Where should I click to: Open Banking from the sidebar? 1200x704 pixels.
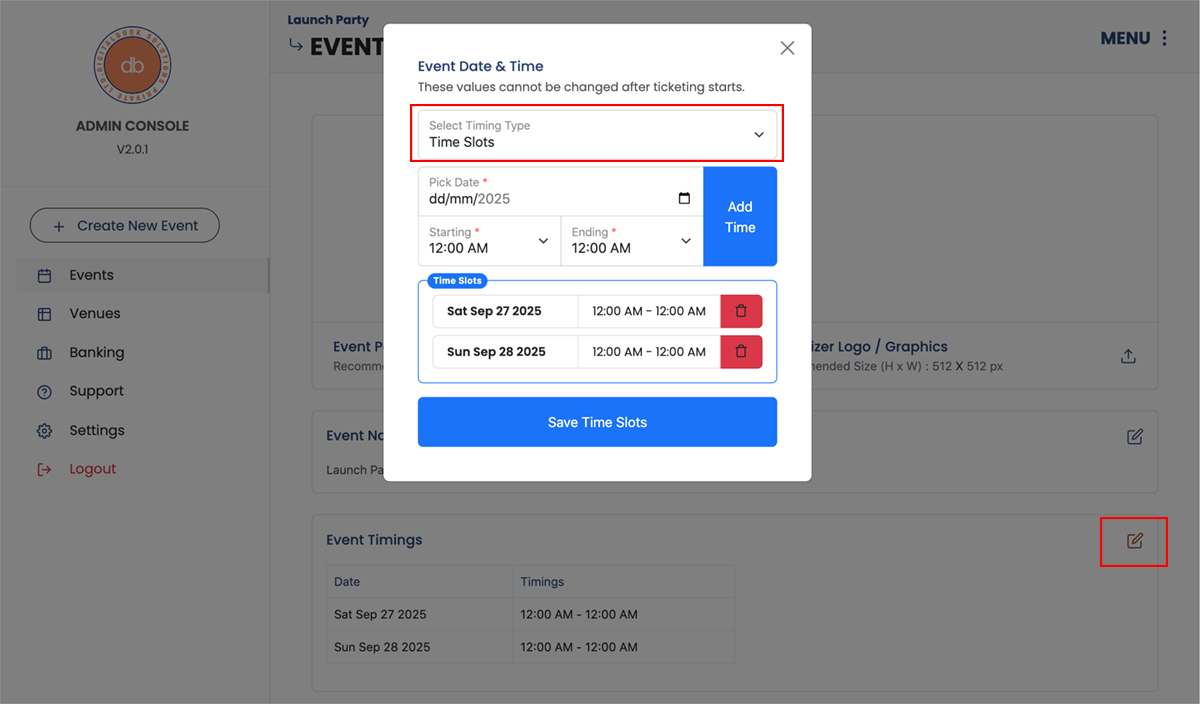click(x=96, y=353)
